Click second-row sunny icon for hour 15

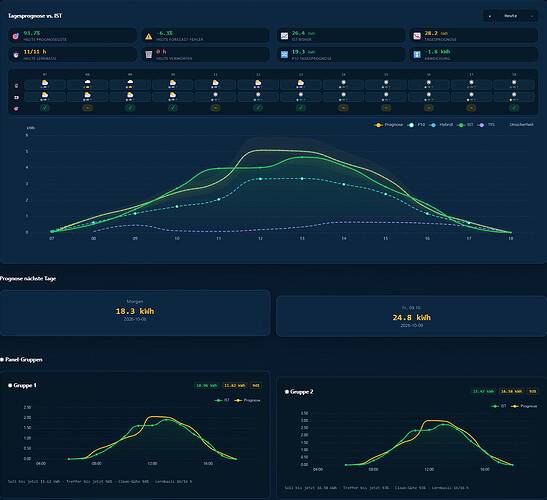coord(386,95)
